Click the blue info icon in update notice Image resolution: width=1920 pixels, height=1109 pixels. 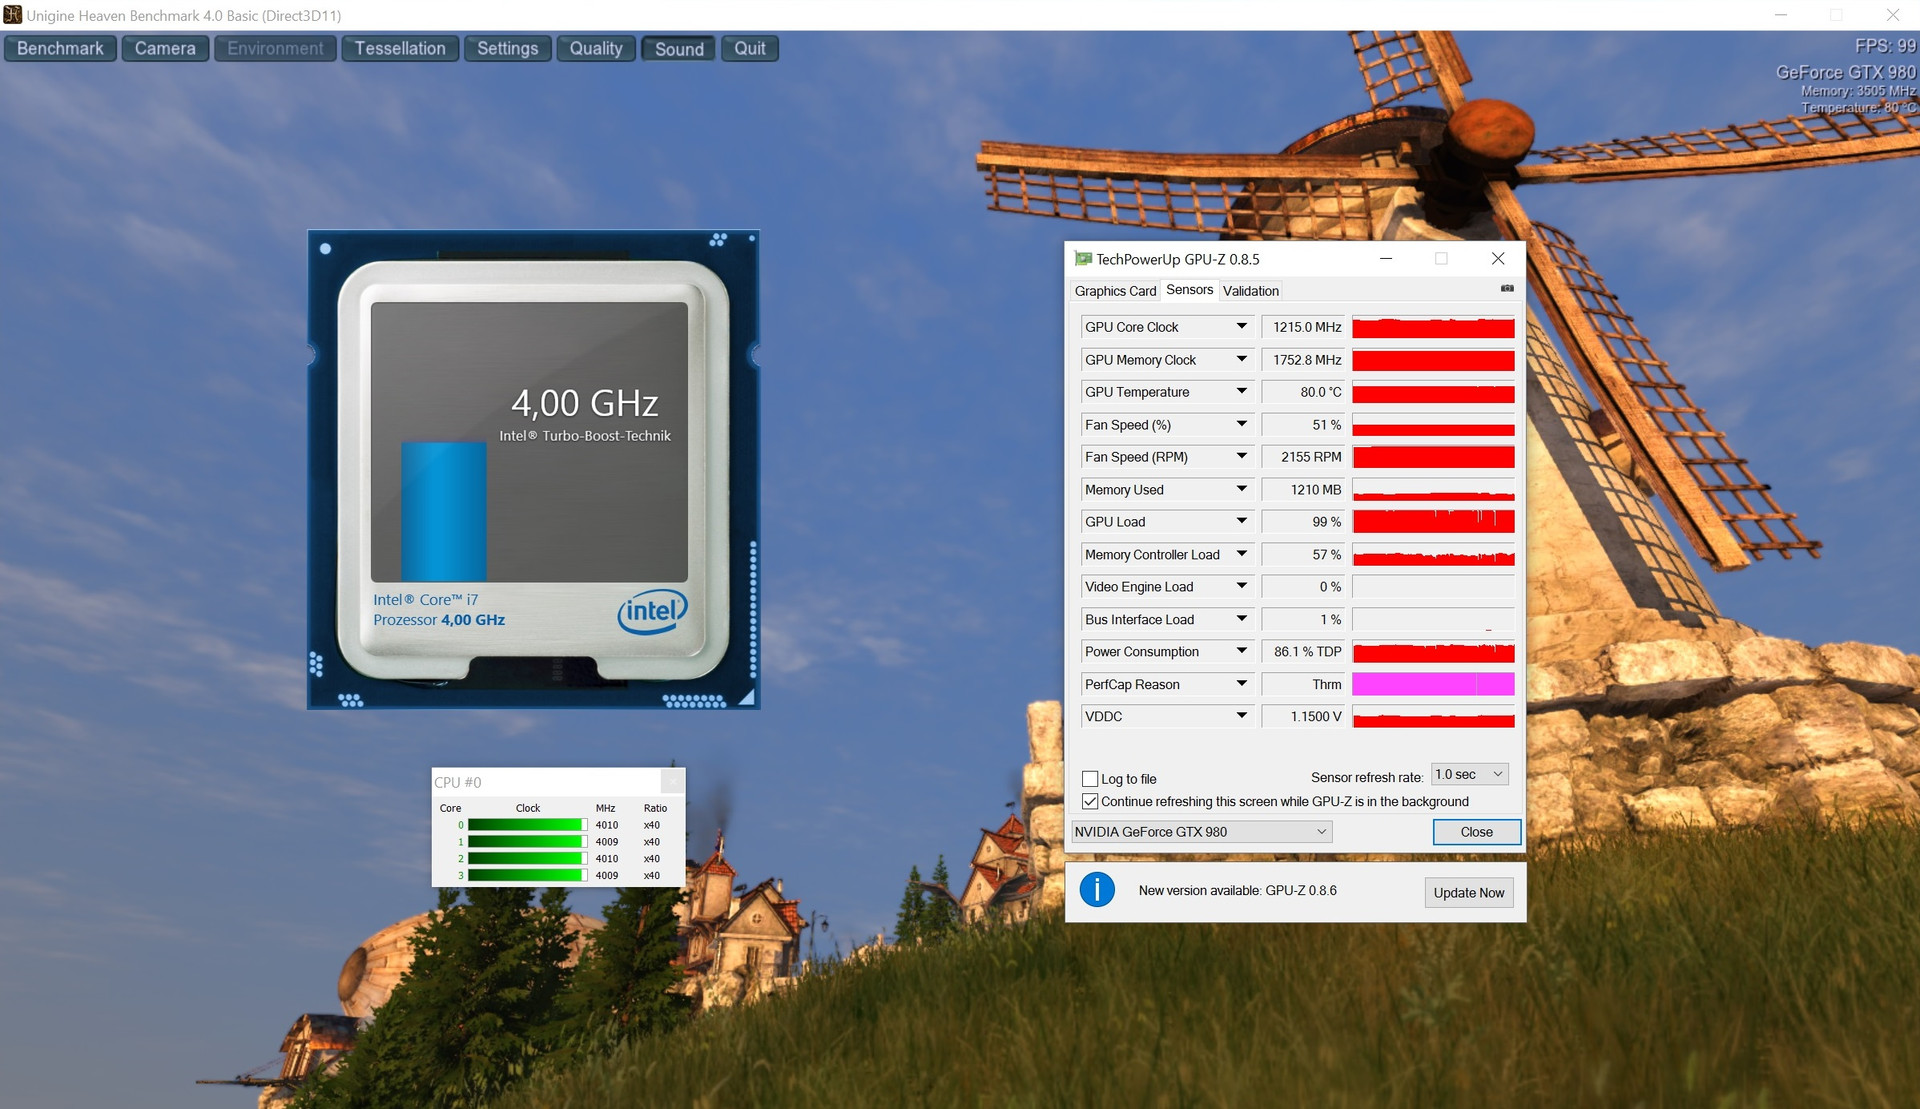[1097, 889]
